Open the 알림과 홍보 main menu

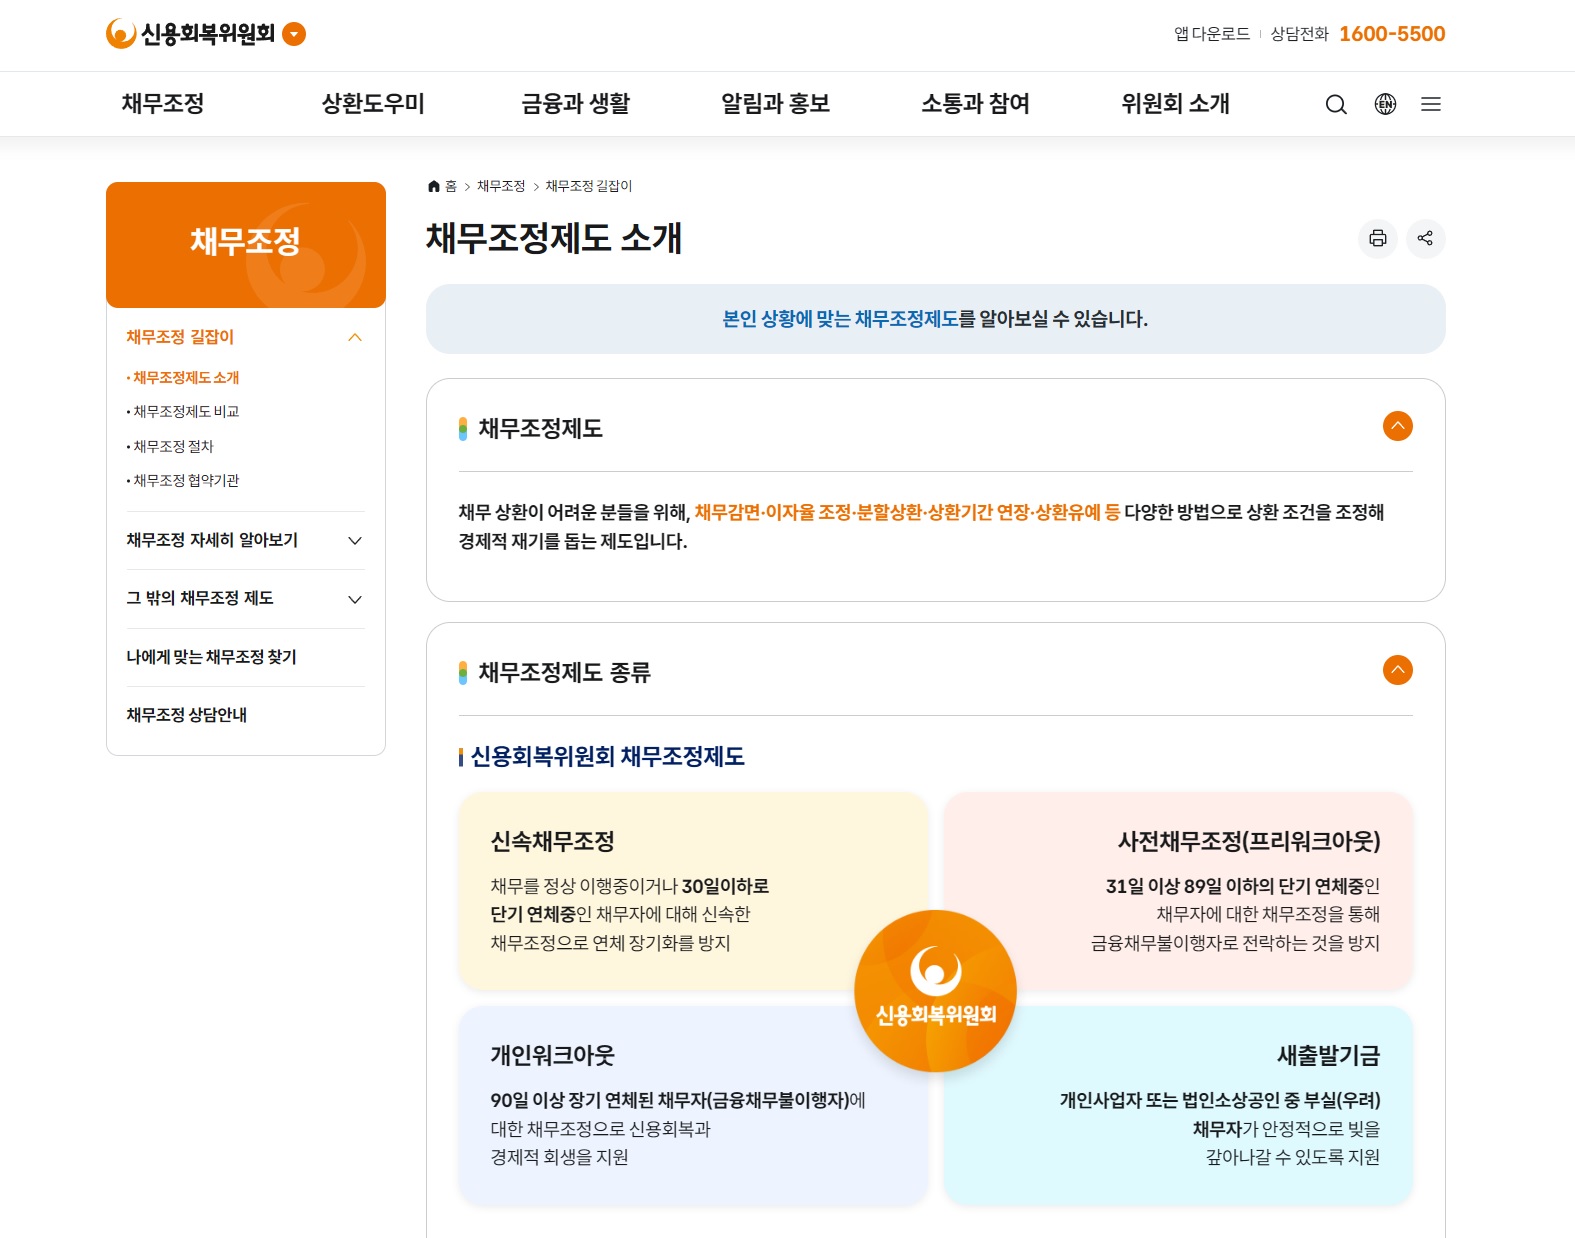point(776,104)
